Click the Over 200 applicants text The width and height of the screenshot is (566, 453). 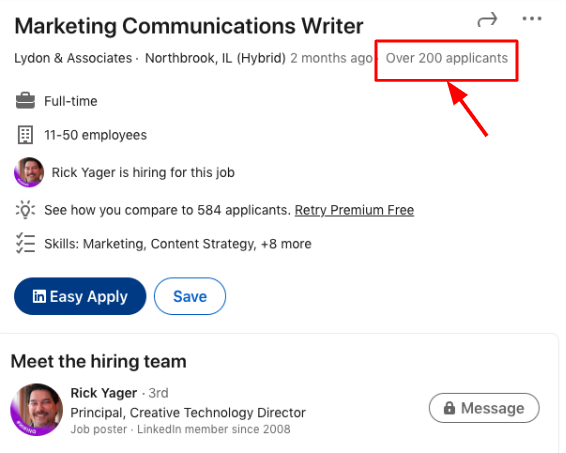447,58
